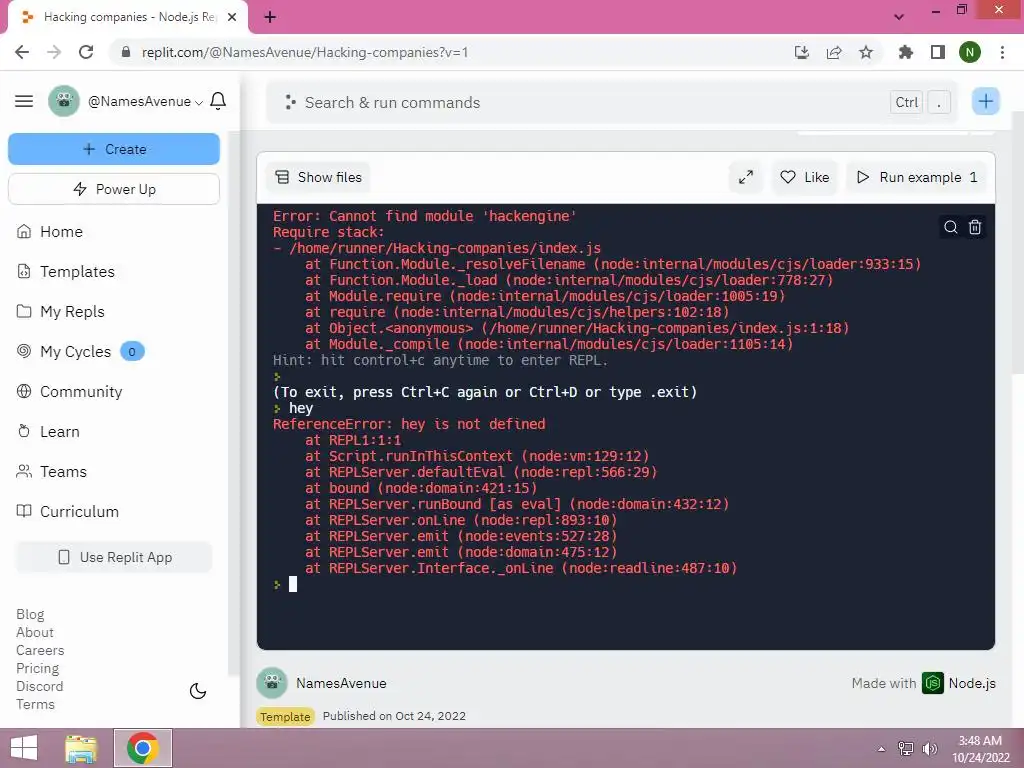Click the 'hey' command text in console
Viewport: 1024px width, 768px height.
pyautogui.click(x=300, y=408)
